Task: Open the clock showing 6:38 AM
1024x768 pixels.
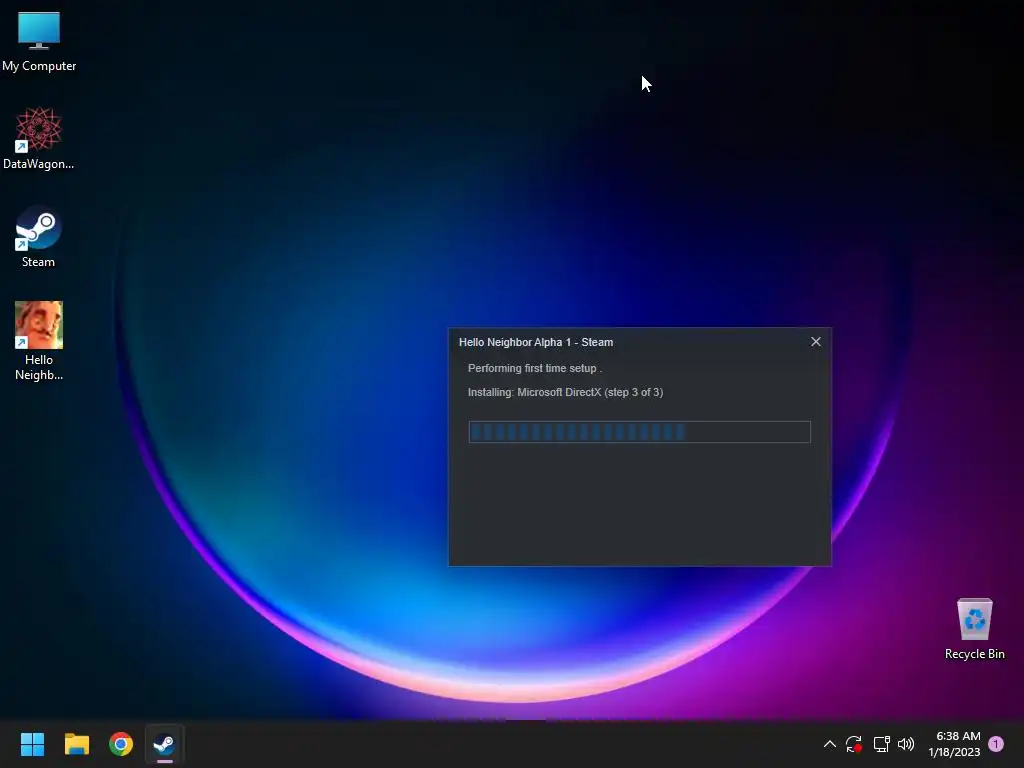Action: click(x=958, y=736)
